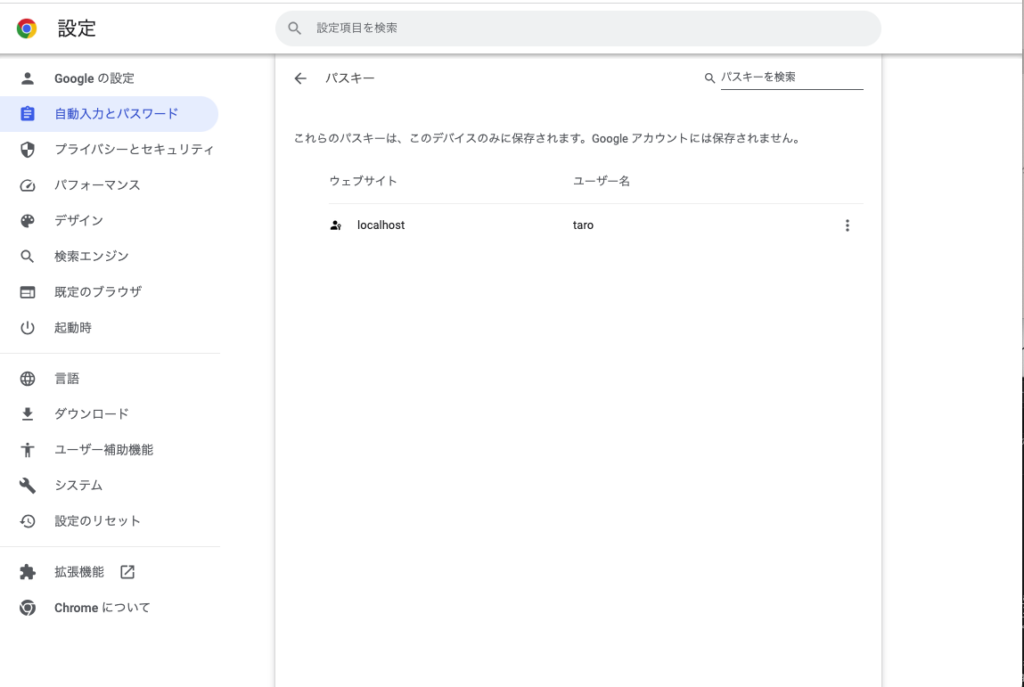Click the person icon for Google の設定
This screenshot has width=1024, height=687.
click(27, 78)
